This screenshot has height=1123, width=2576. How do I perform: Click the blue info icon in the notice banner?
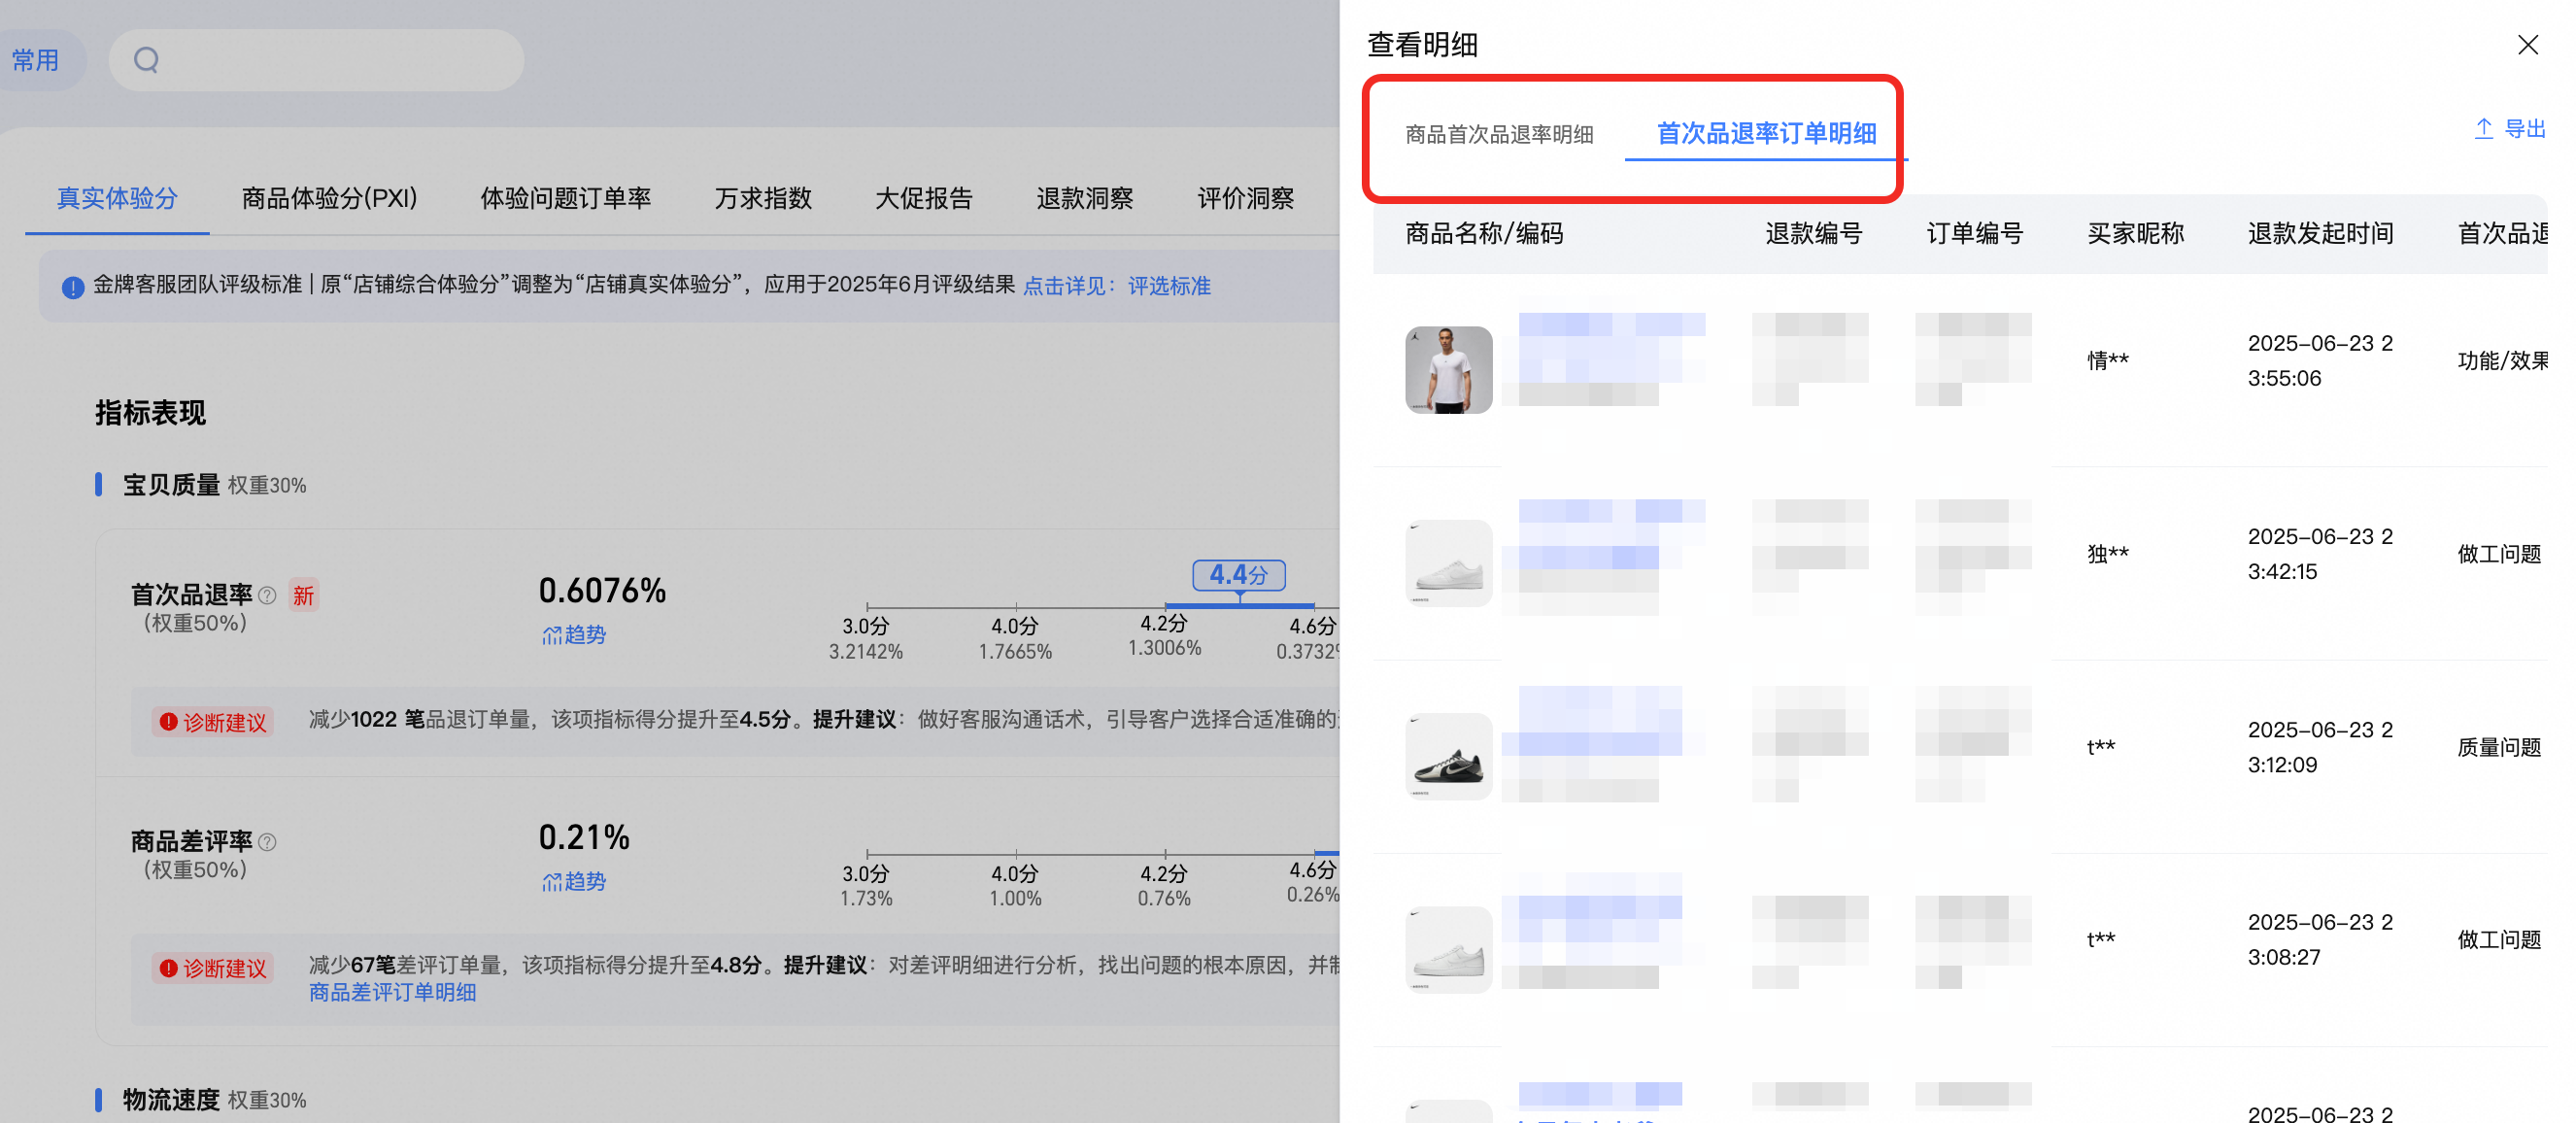(73, 287)
